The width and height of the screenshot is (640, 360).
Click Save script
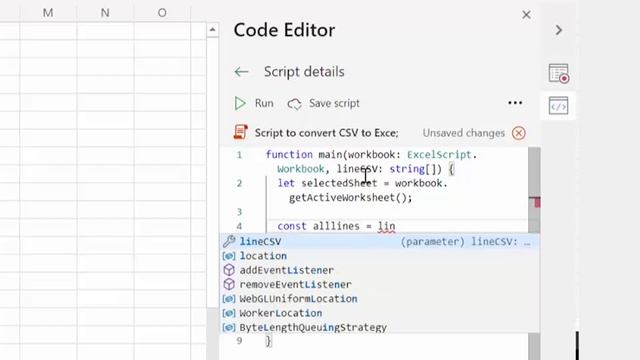click(x=324, y=103)
